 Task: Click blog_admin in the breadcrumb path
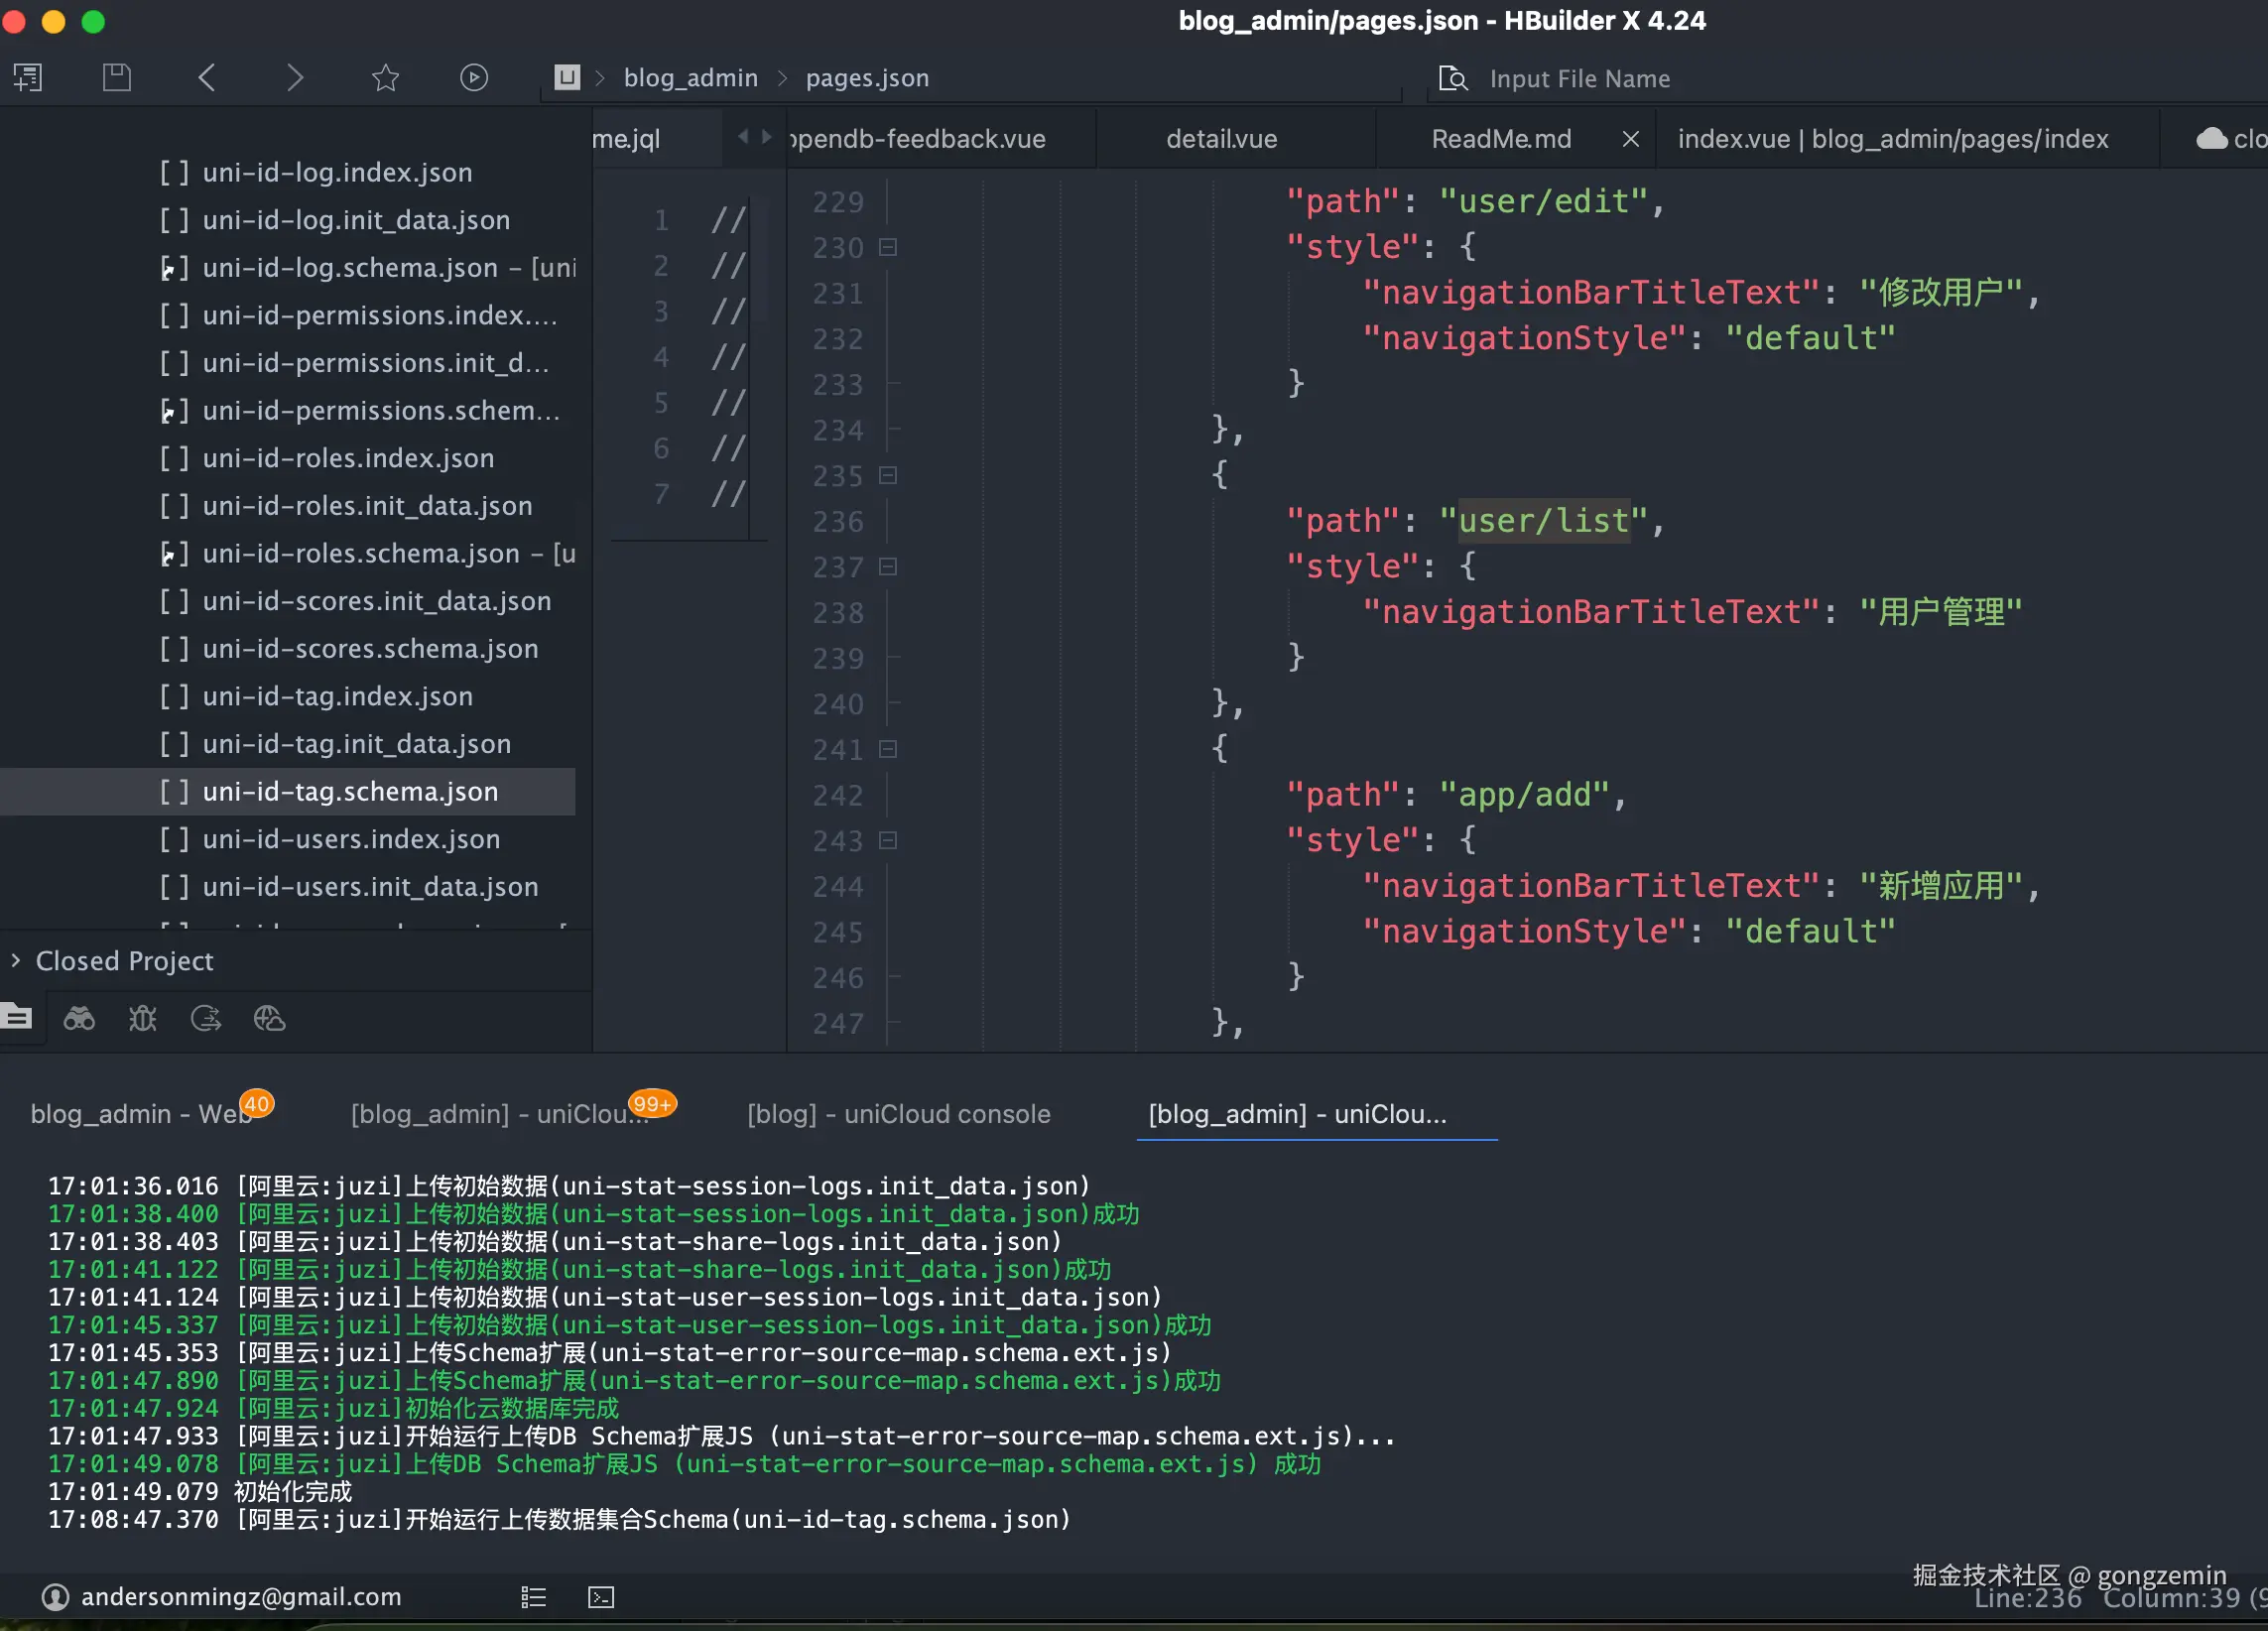coord(690,78)
